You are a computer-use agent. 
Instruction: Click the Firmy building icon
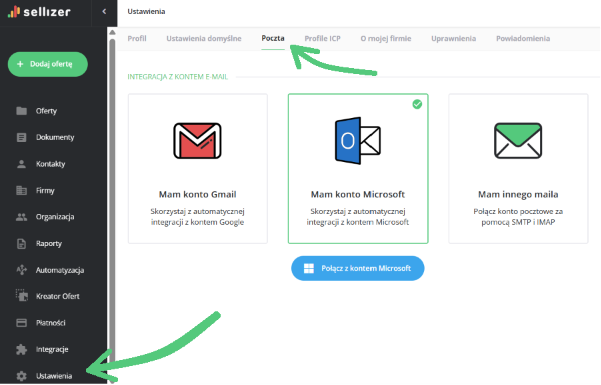click(x=21, y=190)
